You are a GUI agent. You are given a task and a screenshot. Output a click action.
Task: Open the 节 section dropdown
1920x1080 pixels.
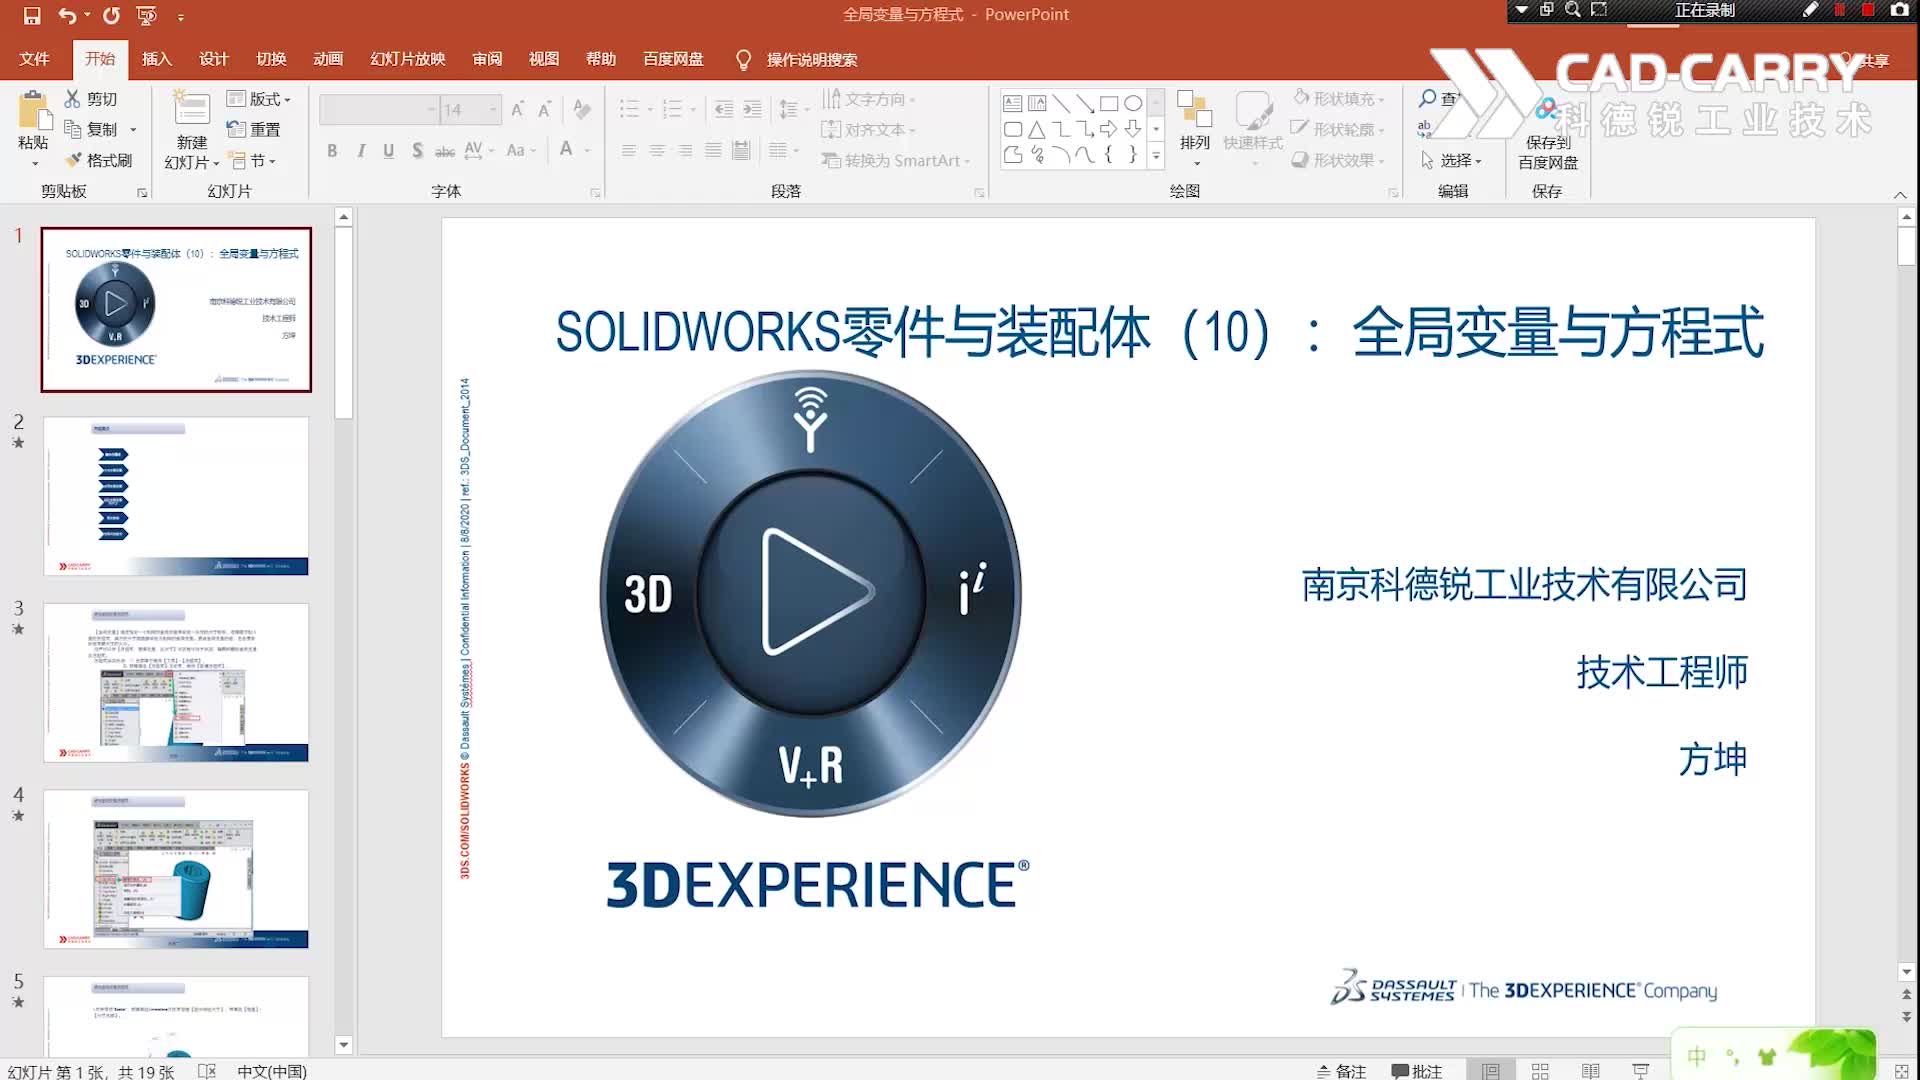pyautogui.click(x=252, y=160)
